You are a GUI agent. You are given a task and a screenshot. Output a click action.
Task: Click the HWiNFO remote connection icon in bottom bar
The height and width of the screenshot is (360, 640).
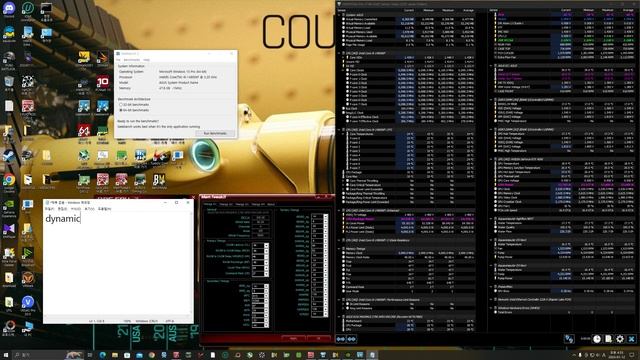tap(569, 339)
